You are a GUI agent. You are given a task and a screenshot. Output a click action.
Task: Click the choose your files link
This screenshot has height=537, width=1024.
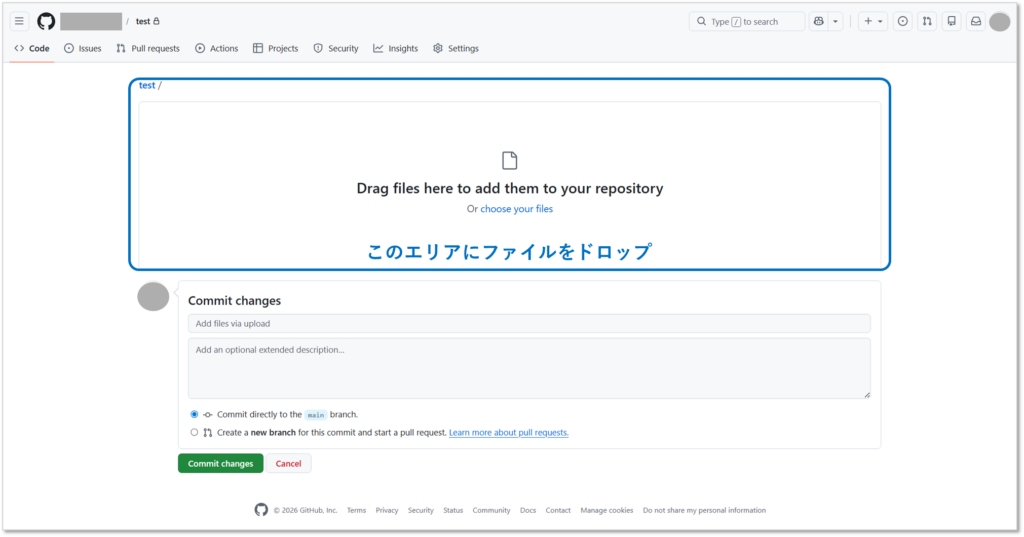coord(516,209)
